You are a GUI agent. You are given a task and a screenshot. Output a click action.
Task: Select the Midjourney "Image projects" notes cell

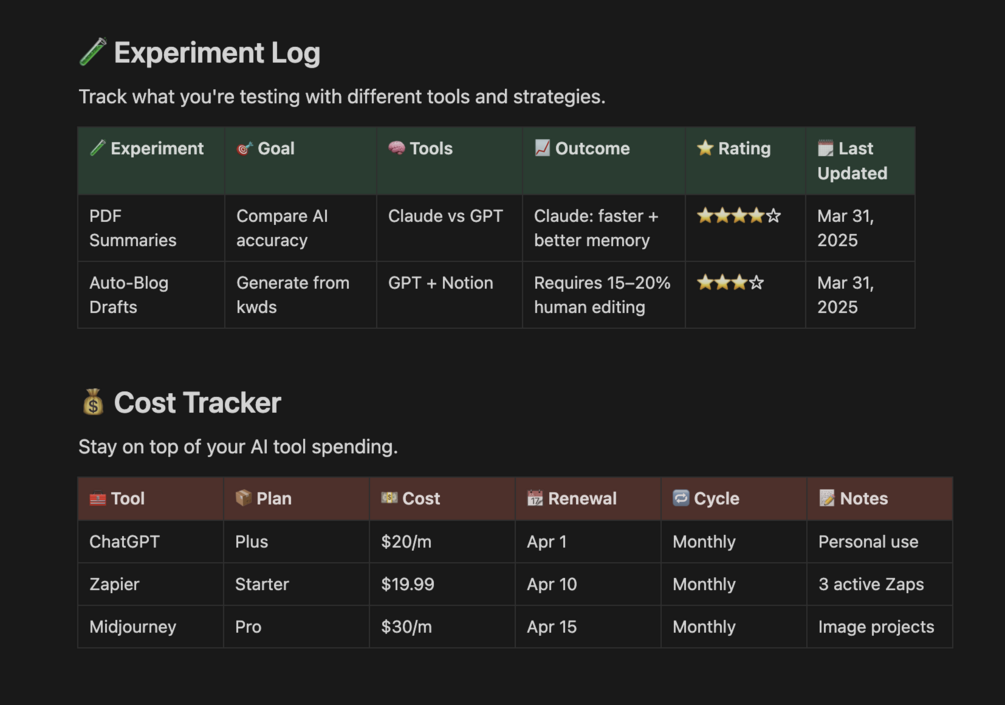(876, 627)
